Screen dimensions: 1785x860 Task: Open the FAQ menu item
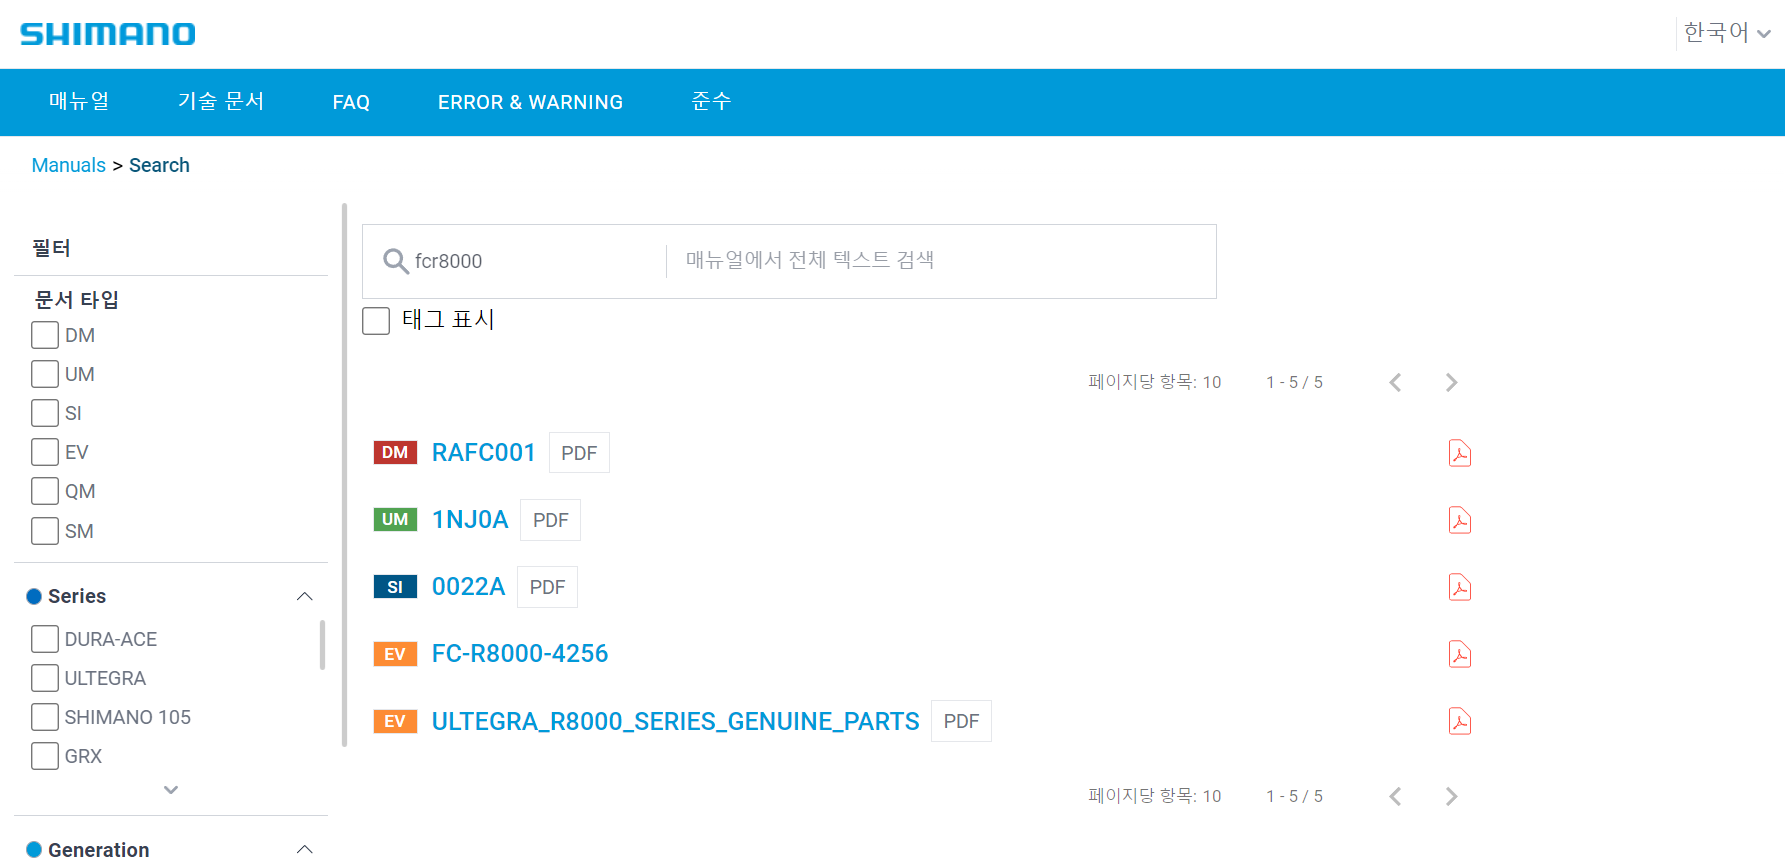(x=351, y=102)
